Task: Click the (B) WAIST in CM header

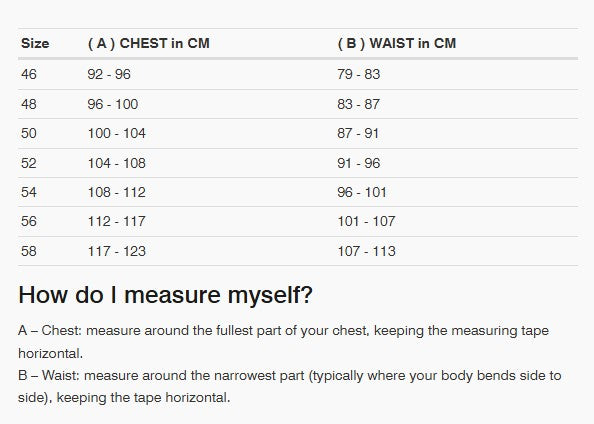Action: click(x=397, y=43)
